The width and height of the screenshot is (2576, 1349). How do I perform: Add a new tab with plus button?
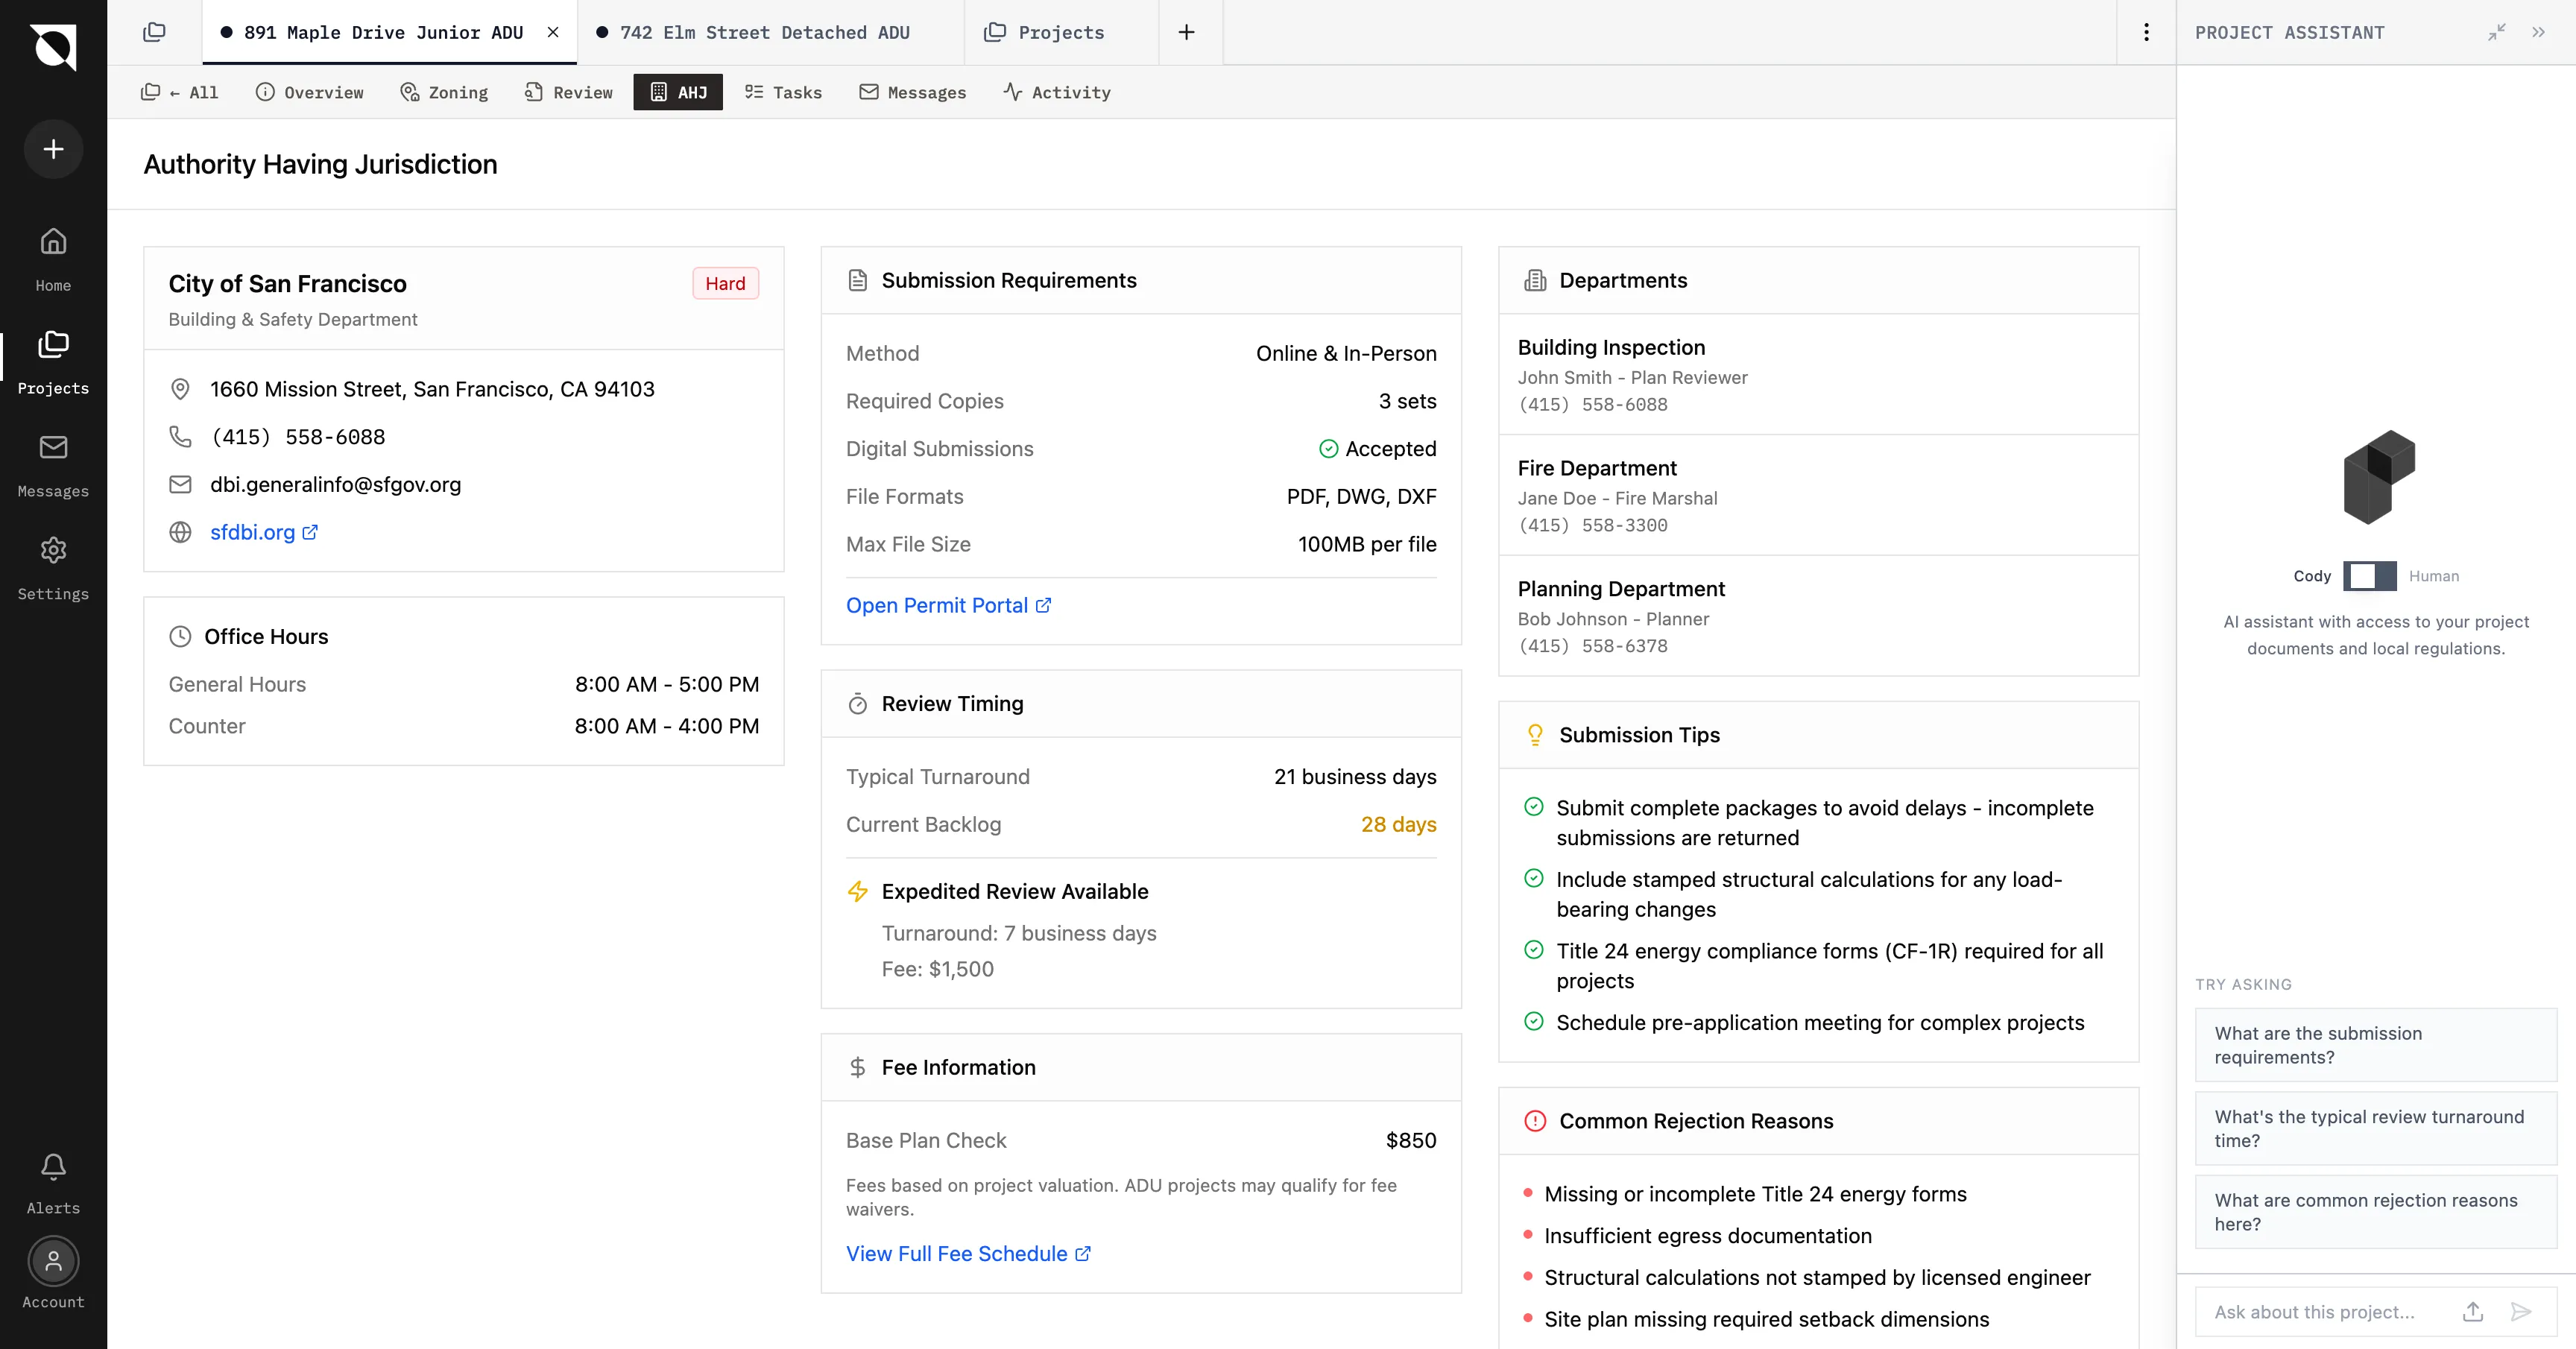[1186, 32]
